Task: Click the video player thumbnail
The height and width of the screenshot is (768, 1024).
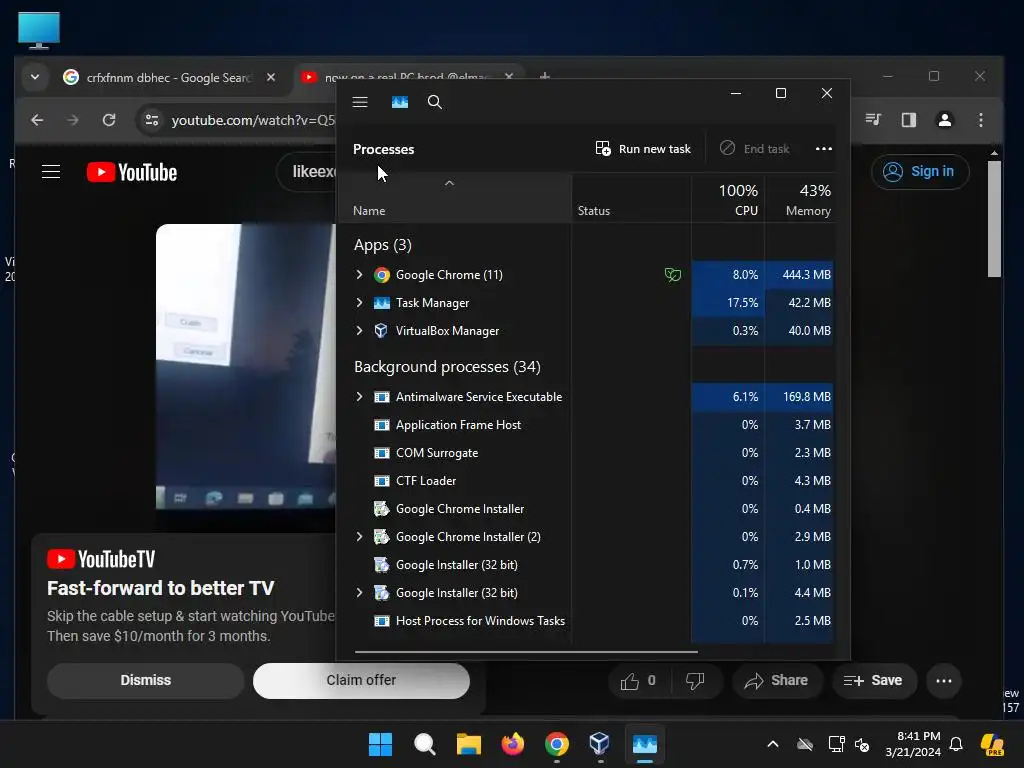Action: pyautogui.click(x=246, y=366)
